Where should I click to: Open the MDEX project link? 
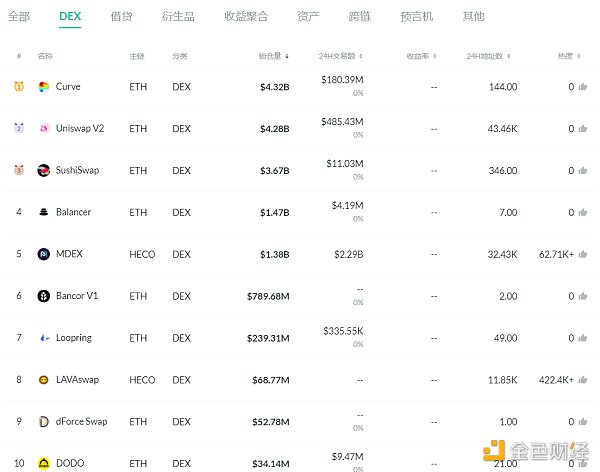[69, 254]
